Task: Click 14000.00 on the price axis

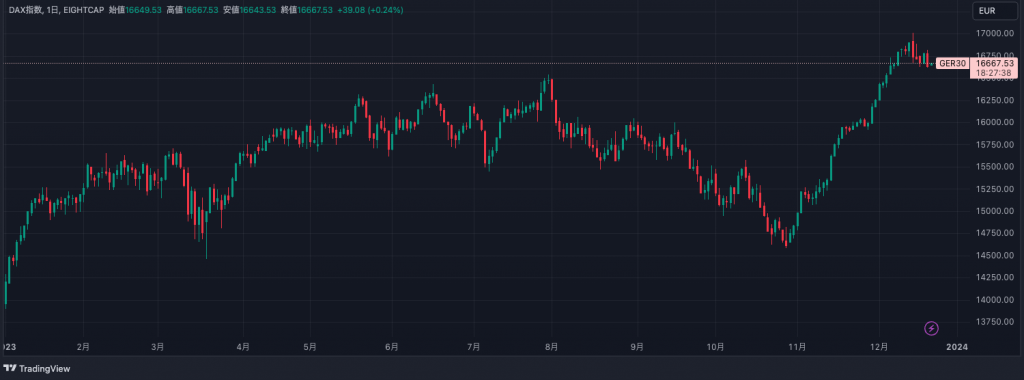Action: tap(995, 300)
